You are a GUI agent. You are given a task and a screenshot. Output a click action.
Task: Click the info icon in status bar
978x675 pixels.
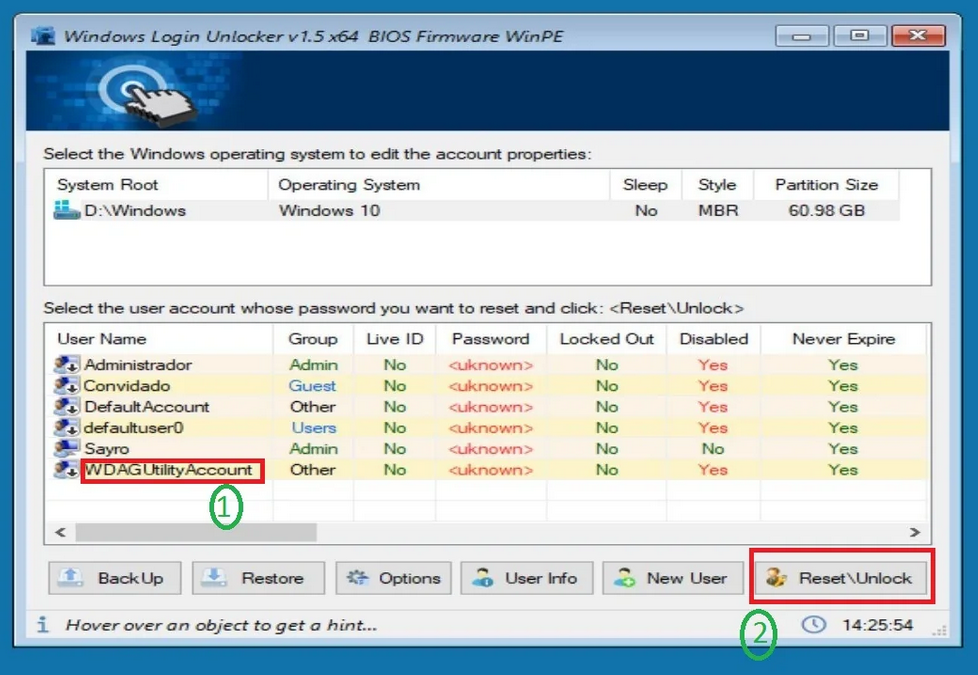tap(42, 624)
